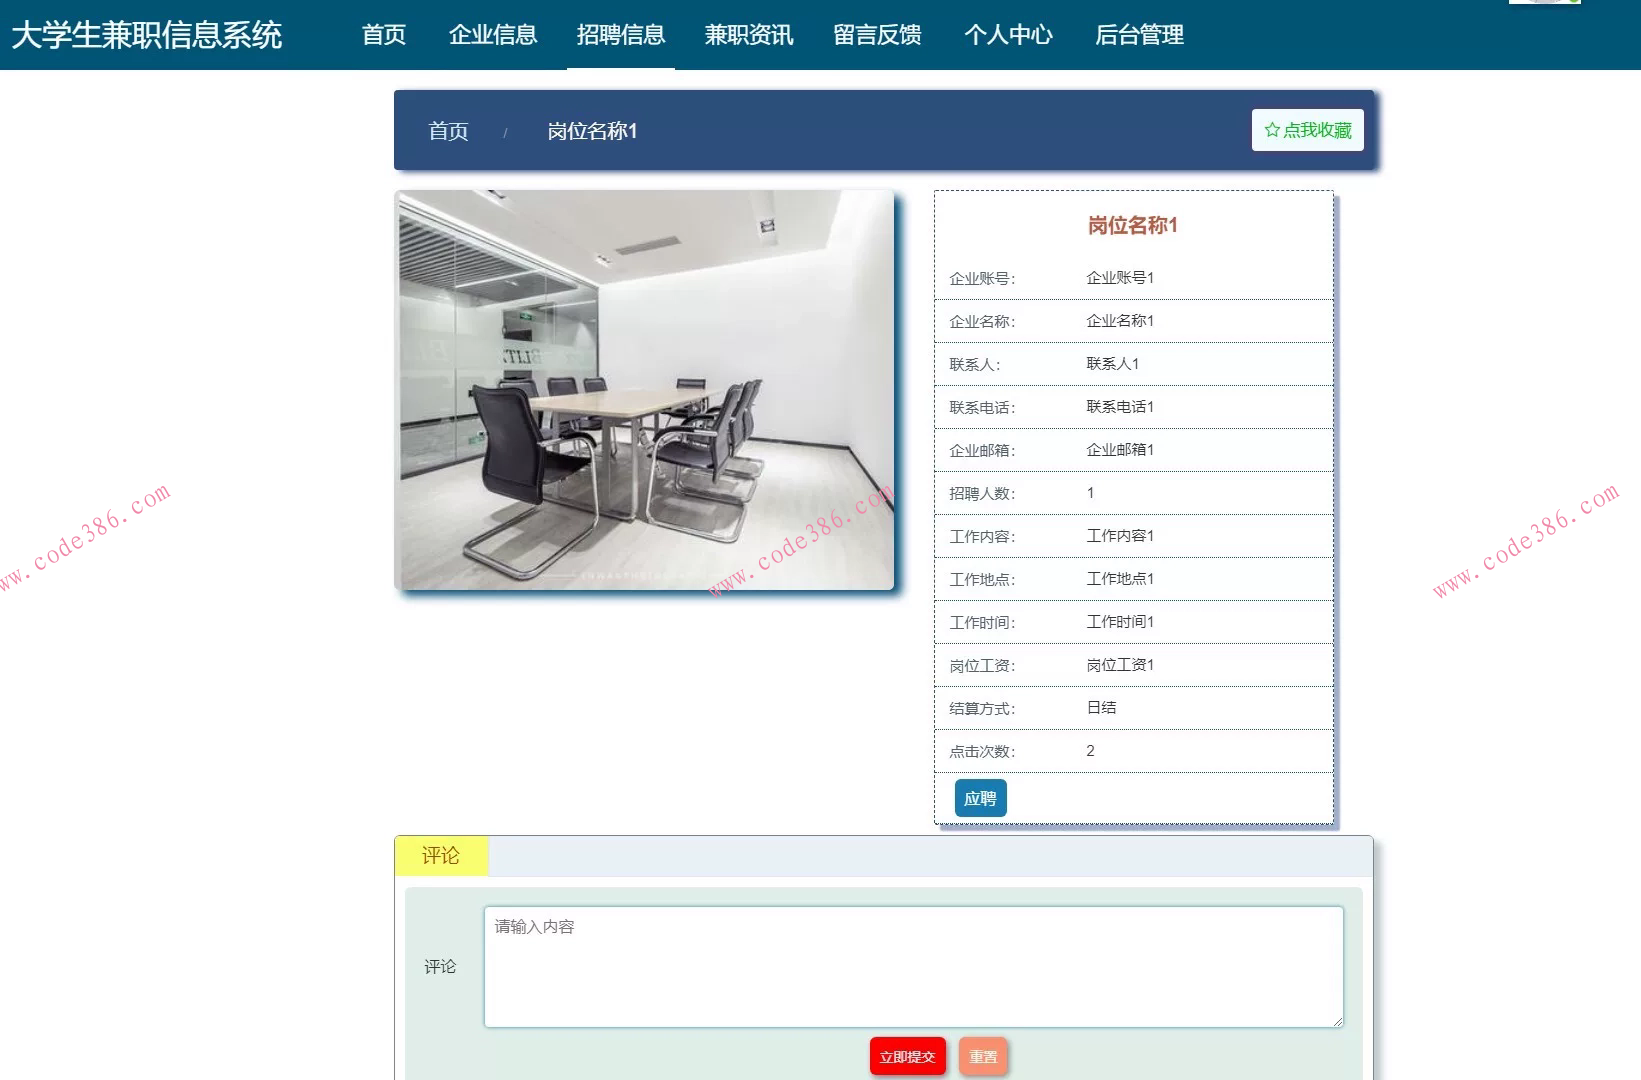This screenshot has height=1080, width=1641.
Task: Click the 岗位名称1 breadcrumb label
Action: click(594, 131)
